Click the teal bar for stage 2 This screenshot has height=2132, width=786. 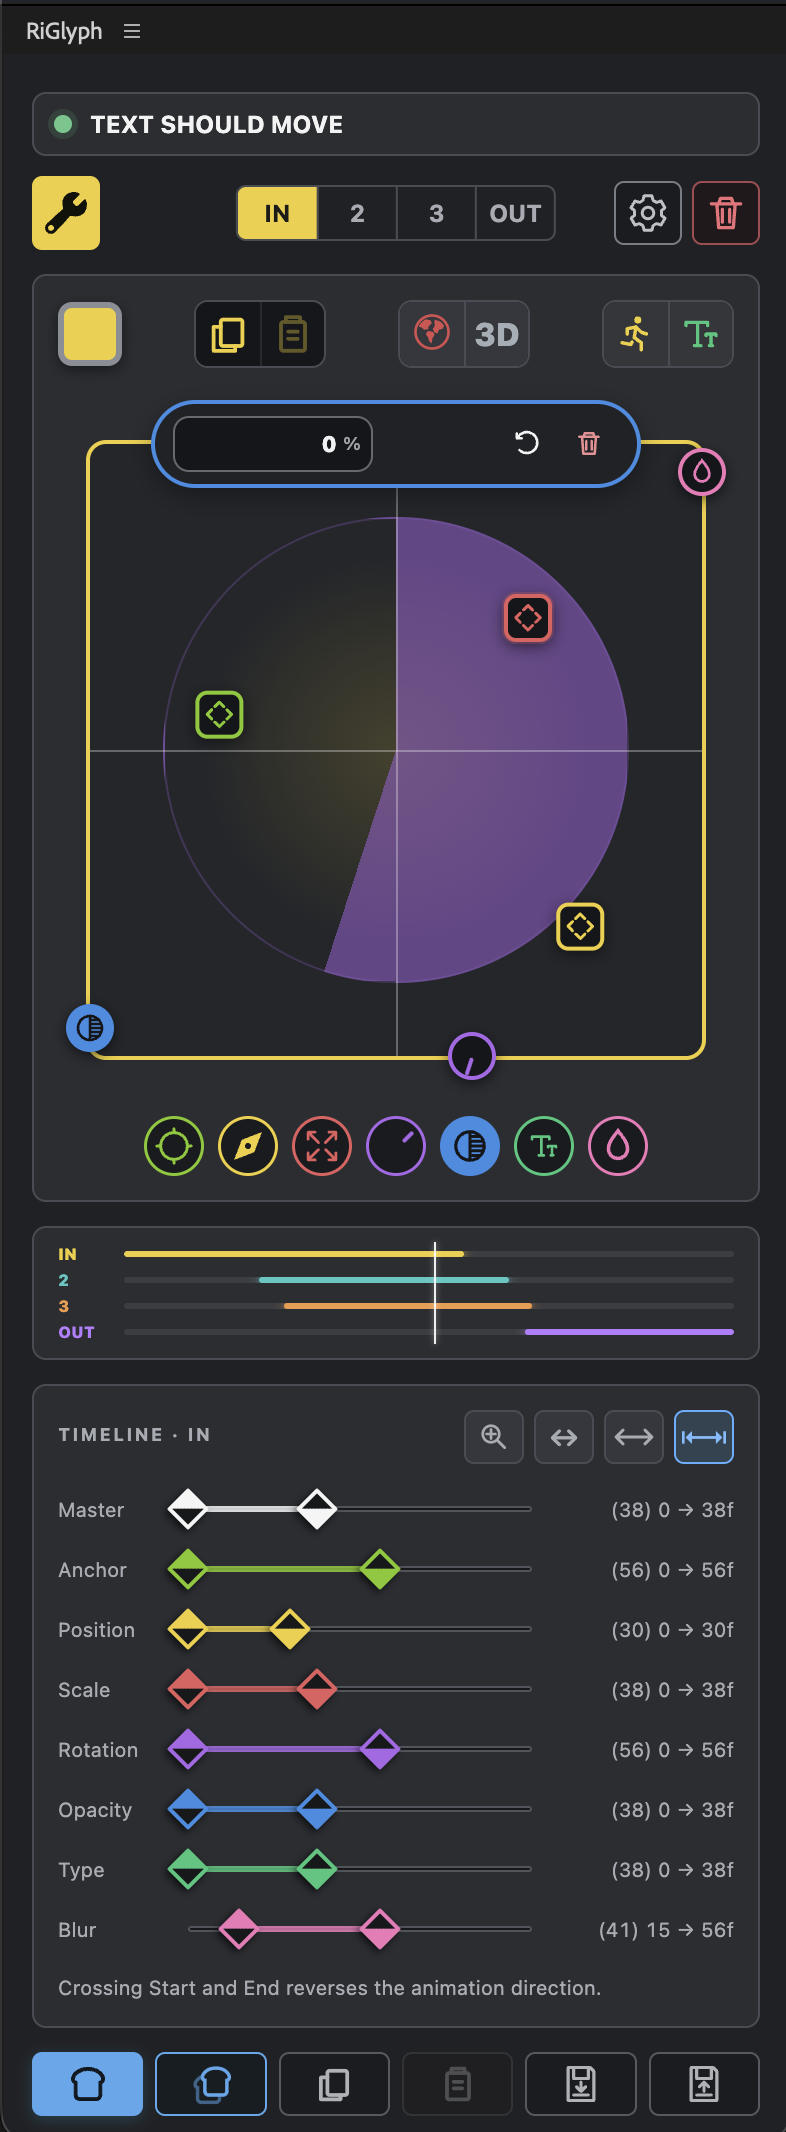click(384, 1280)
